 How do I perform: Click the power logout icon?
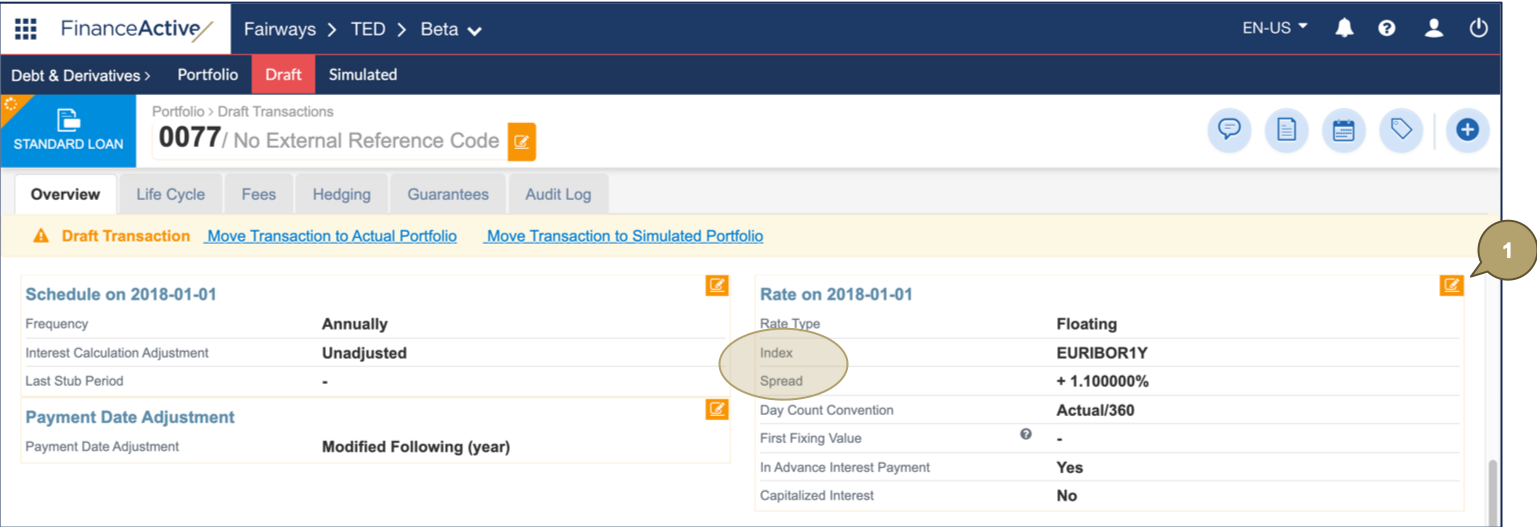point(1478,28)
